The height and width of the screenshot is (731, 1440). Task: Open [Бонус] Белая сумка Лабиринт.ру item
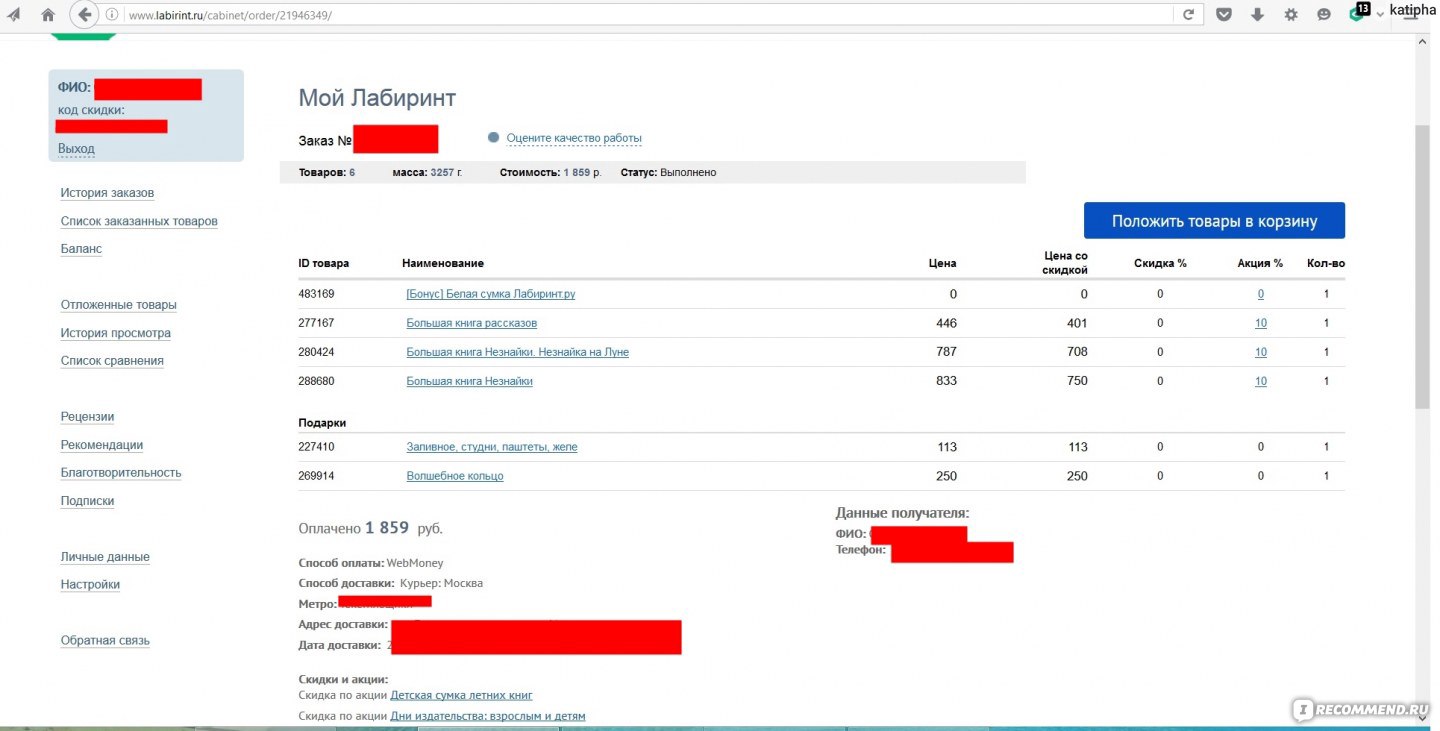491,294
